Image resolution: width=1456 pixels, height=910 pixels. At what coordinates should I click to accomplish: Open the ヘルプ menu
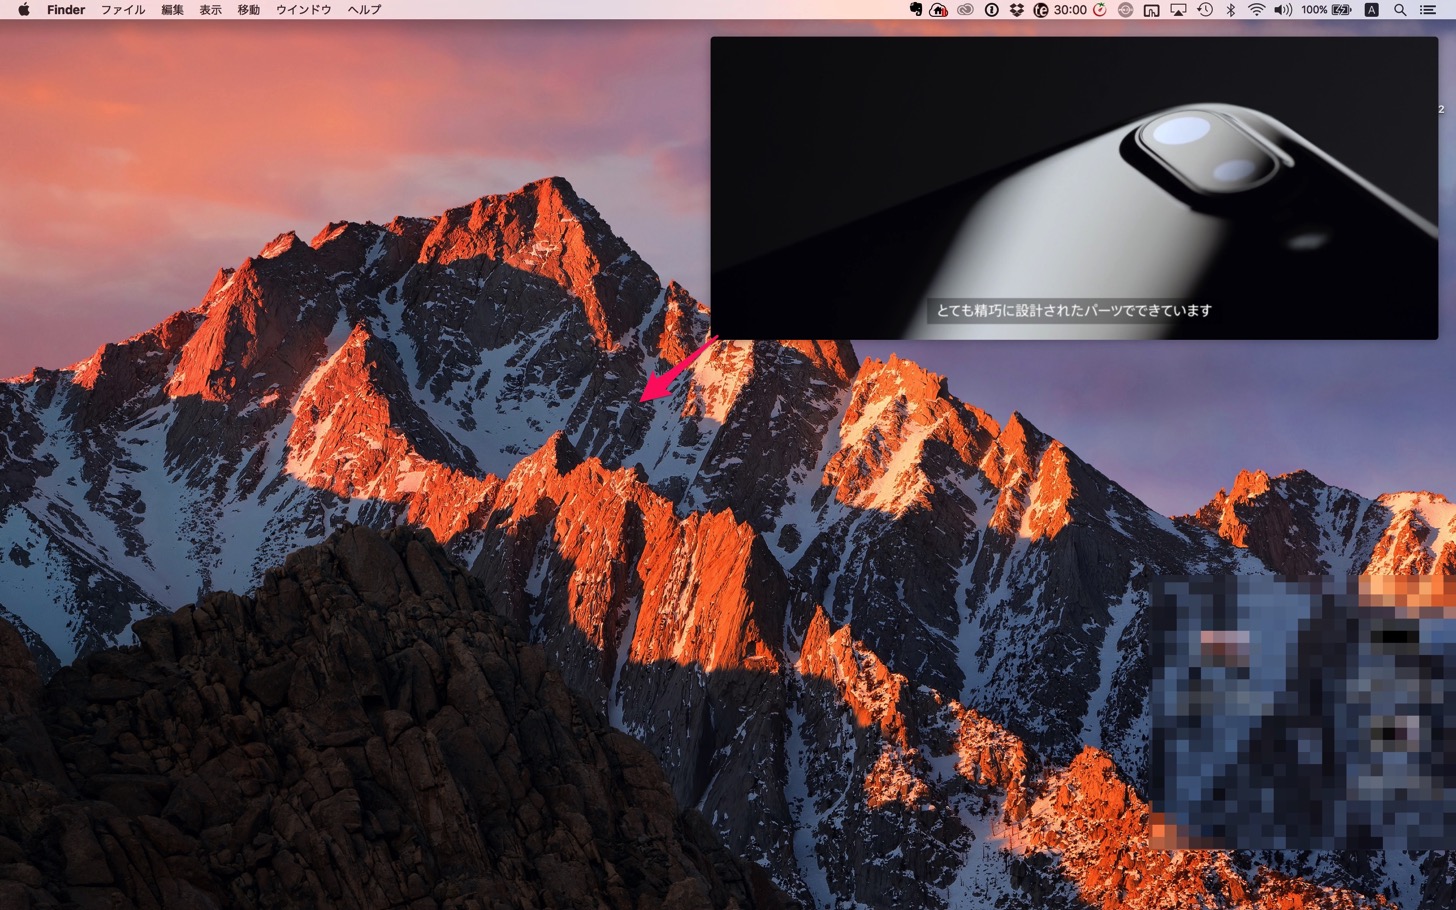click(364, 10)
